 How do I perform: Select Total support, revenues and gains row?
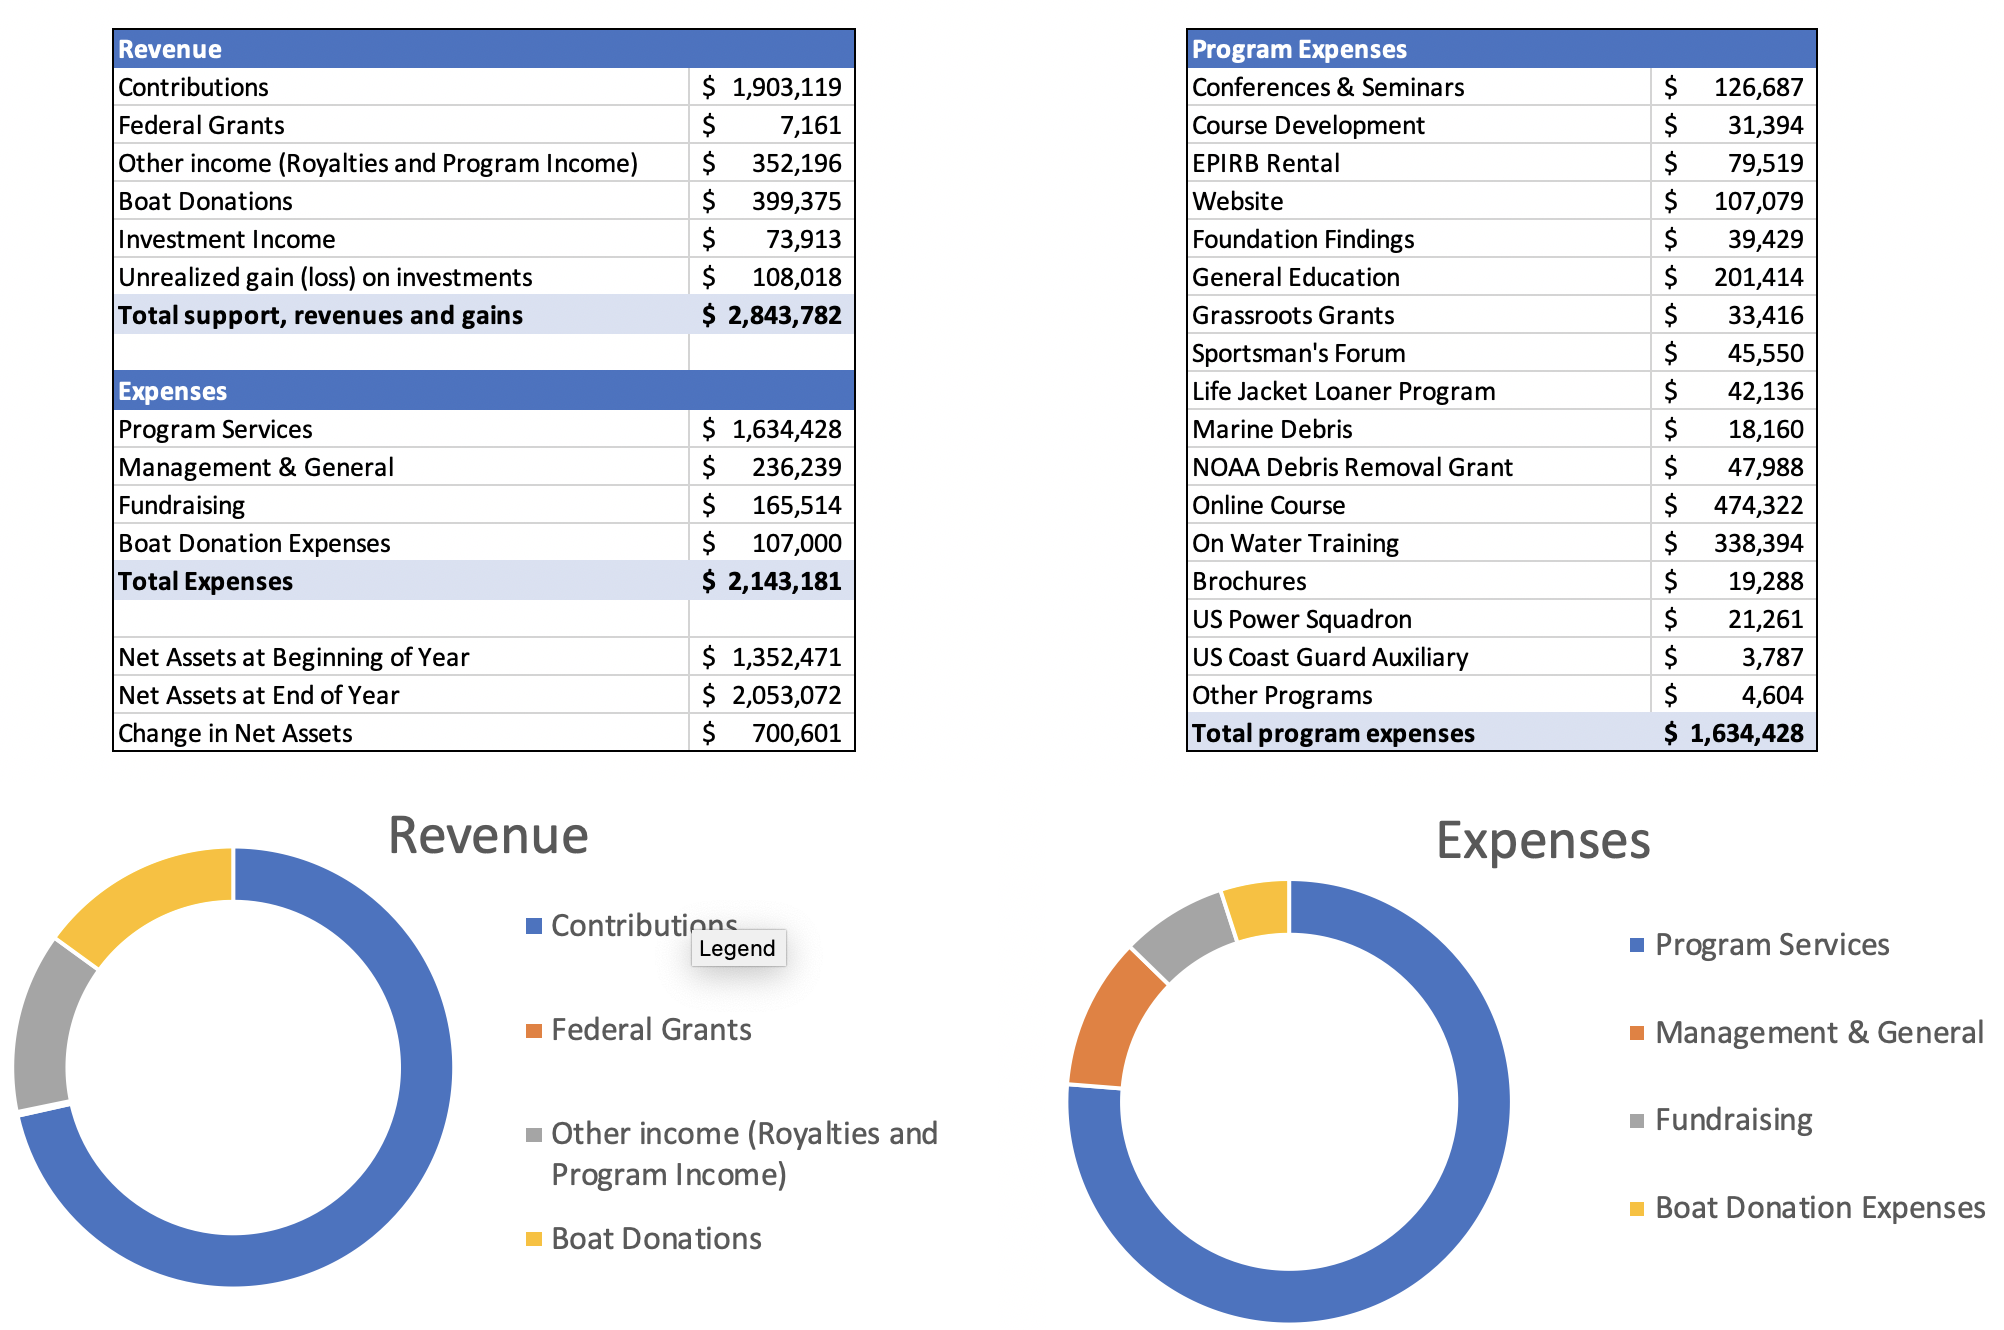[484, 315]
